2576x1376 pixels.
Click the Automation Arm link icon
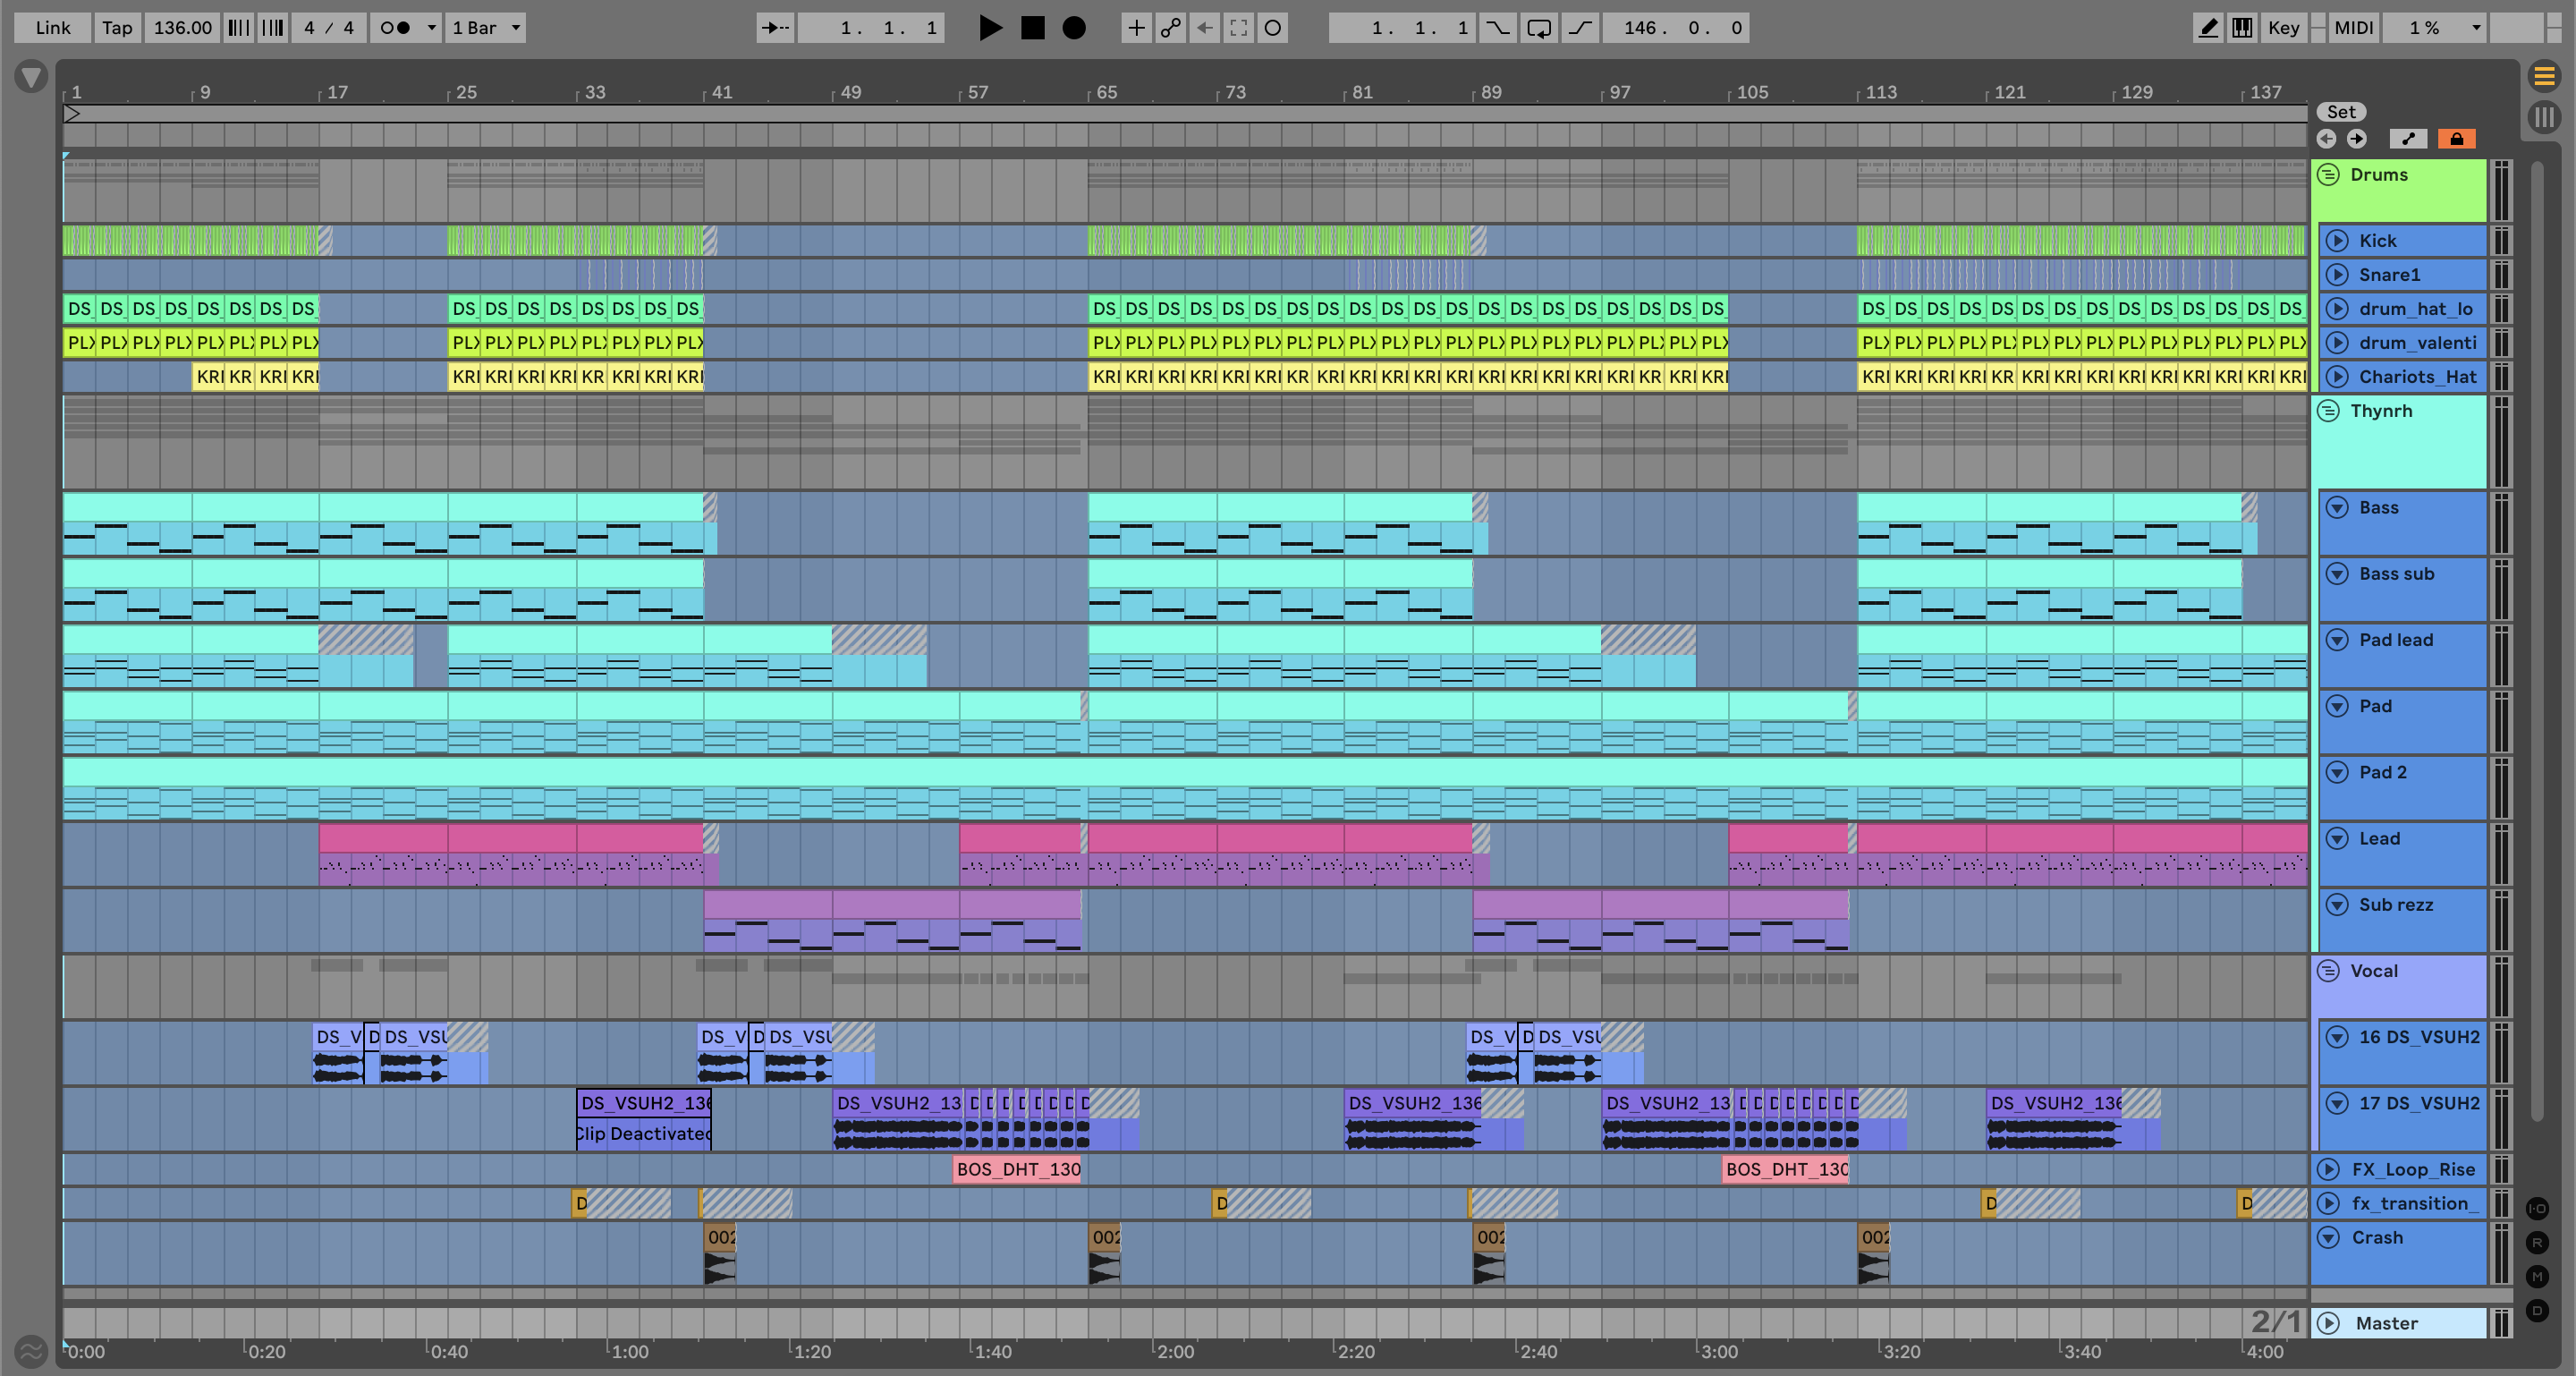(x=1170, y=28)
